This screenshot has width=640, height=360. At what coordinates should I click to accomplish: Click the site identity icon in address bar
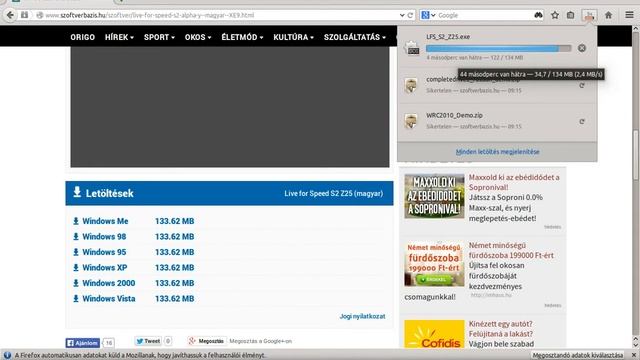pyautogui.click(x=40, y=16)
